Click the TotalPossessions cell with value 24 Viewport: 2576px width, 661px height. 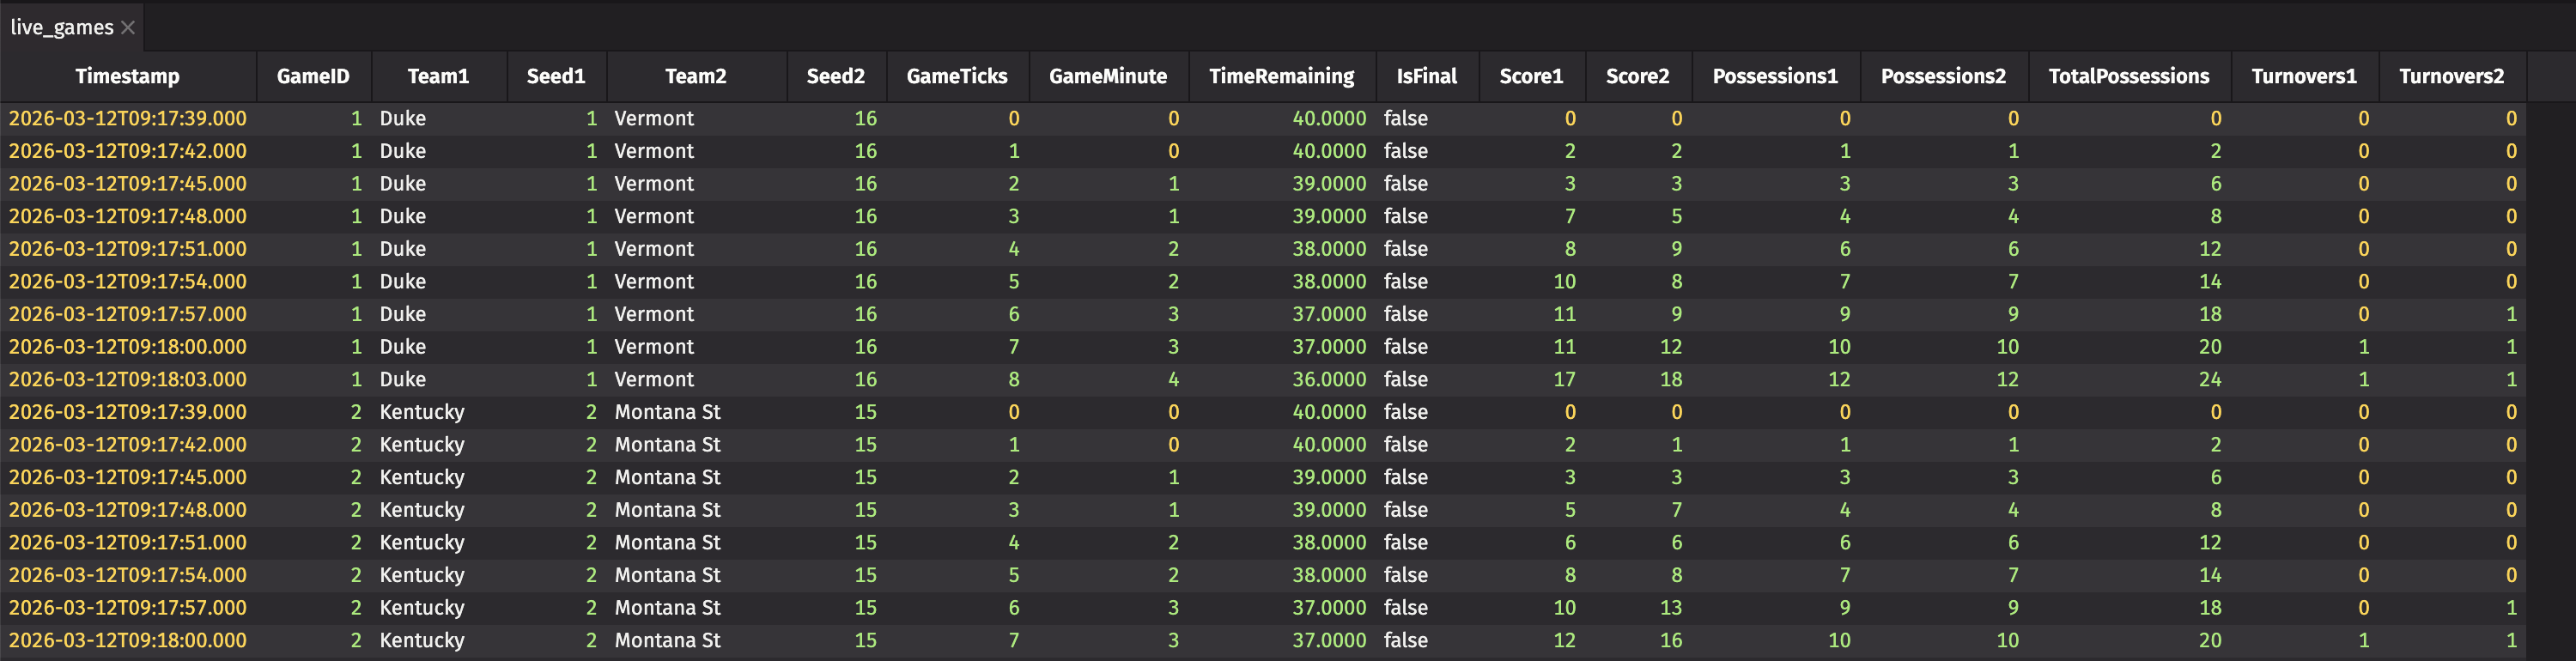[x=2209, y=379]
